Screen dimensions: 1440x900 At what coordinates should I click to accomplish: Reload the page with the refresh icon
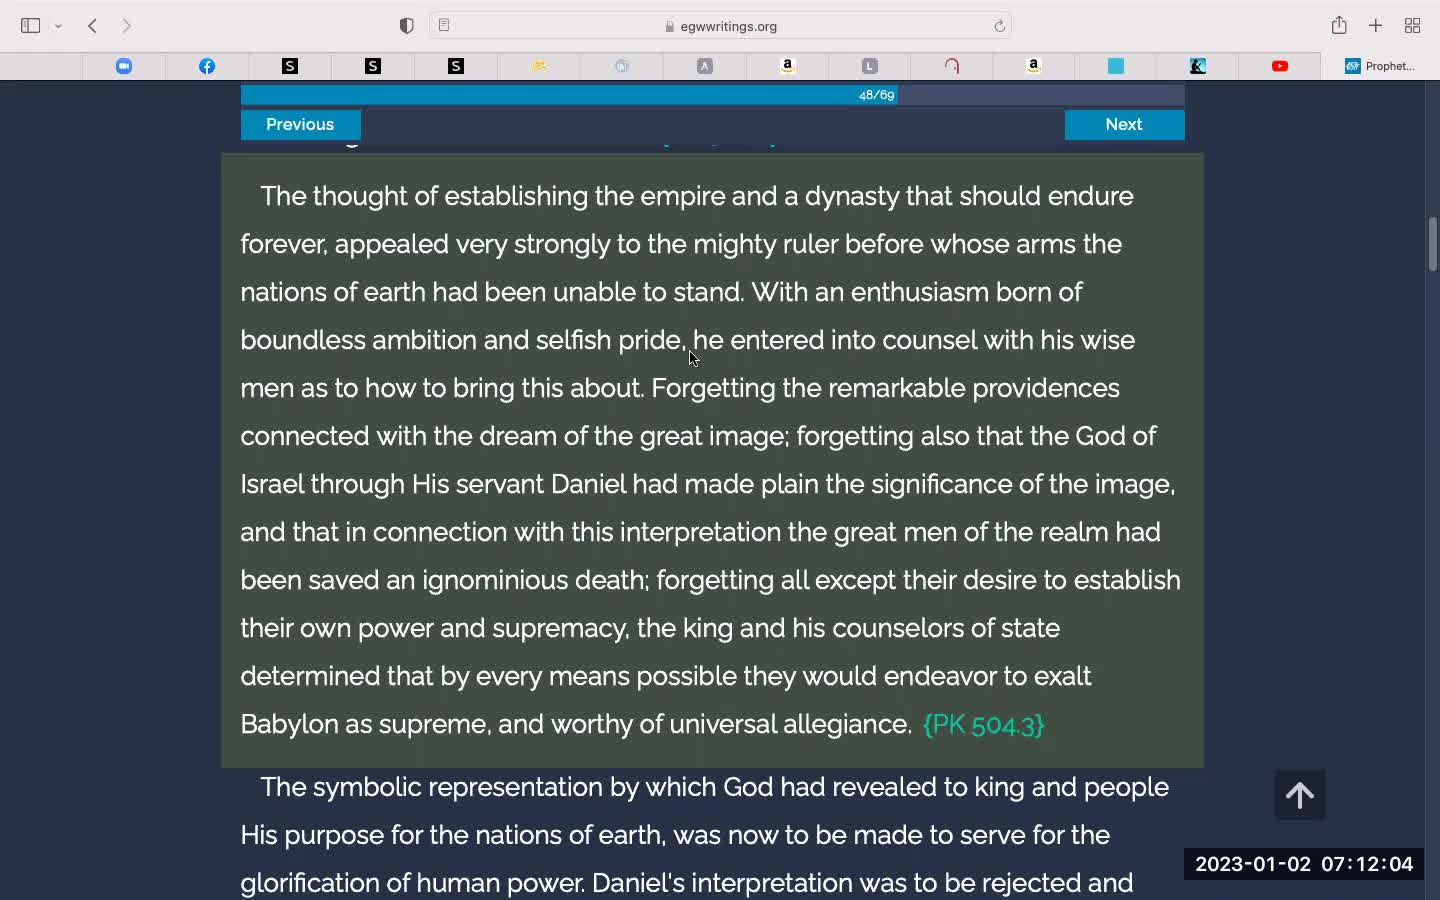999,26
